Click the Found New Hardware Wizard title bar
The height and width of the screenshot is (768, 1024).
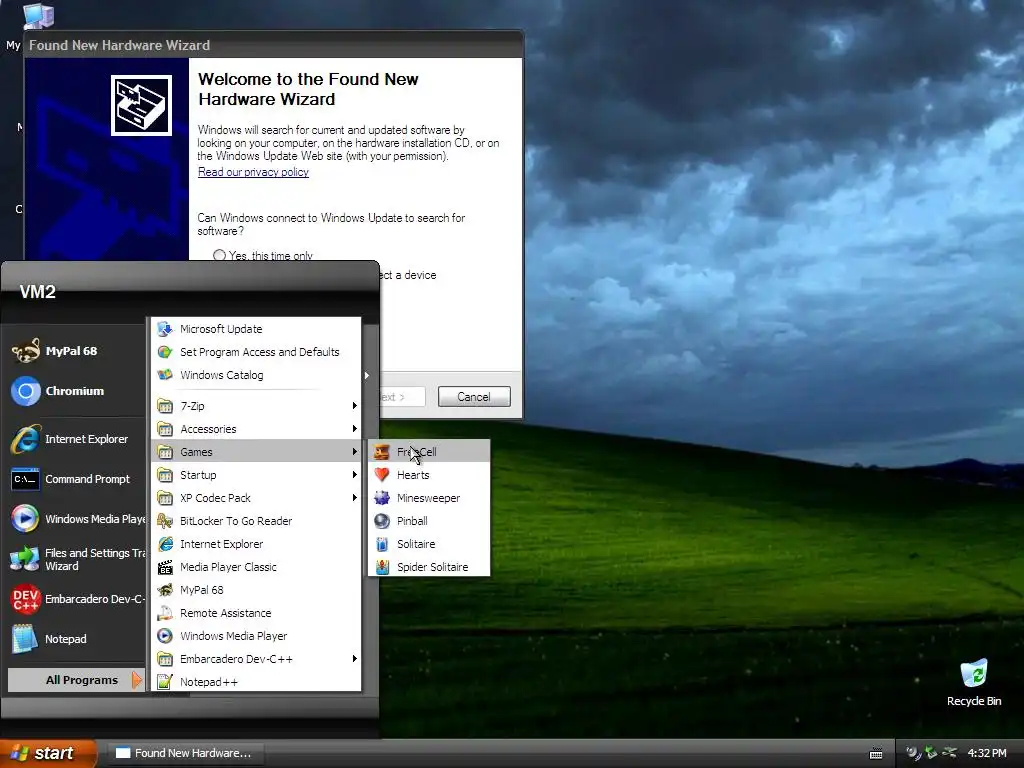pyautogui.click(x=273, y=45)
